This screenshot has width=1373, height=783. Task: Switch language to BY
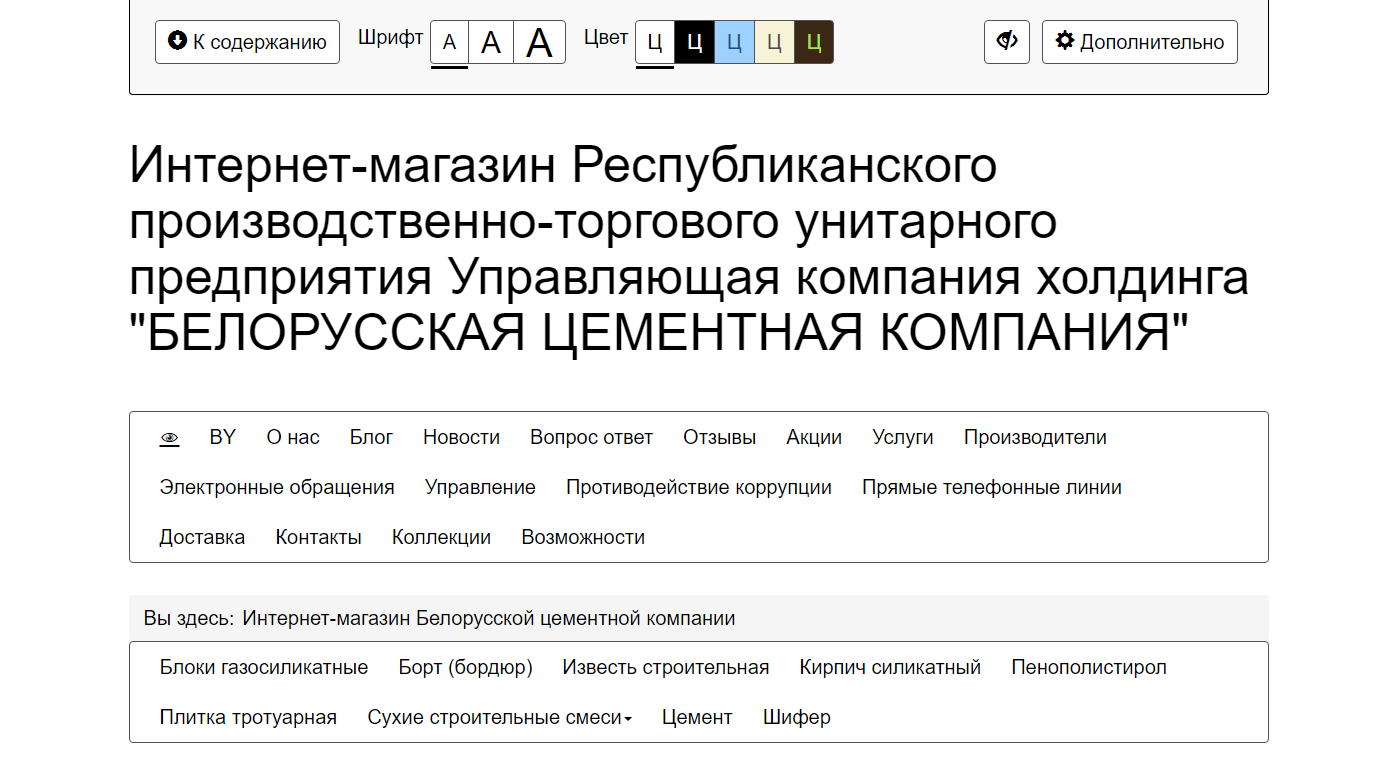[223, 437]
